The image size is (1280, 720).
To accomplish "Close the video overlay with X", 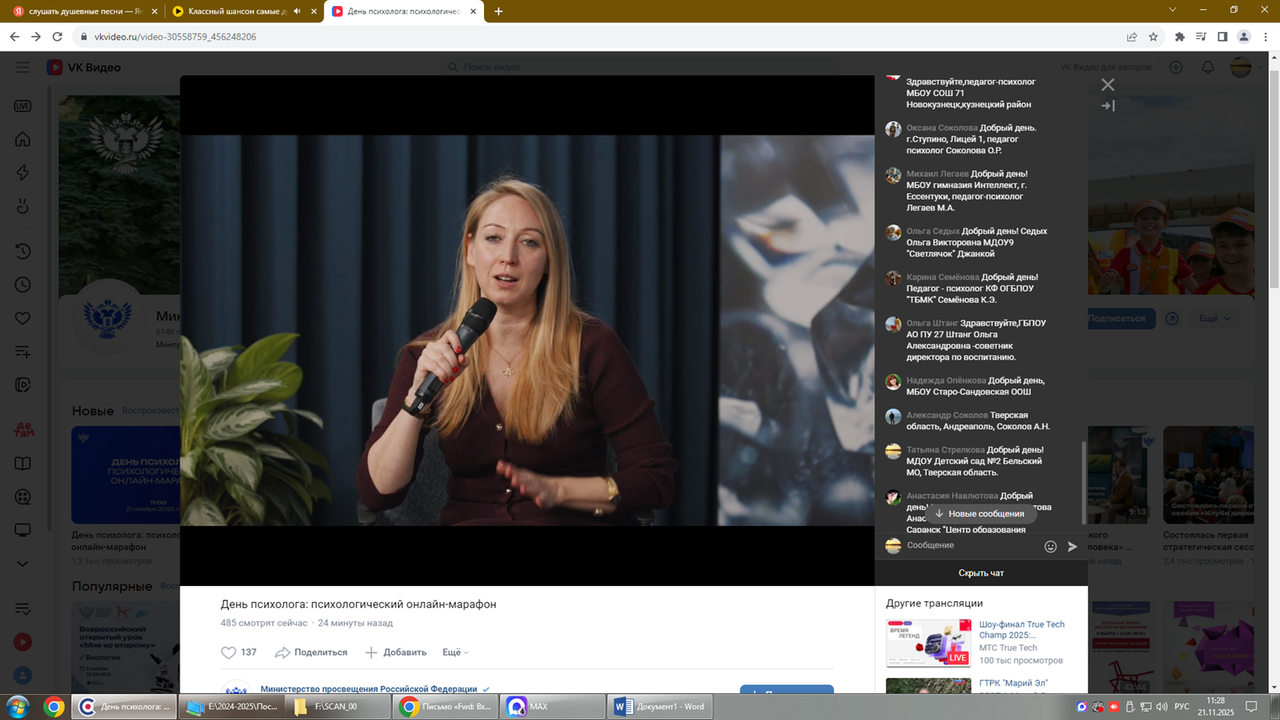I will click(x=1108, y=84).
